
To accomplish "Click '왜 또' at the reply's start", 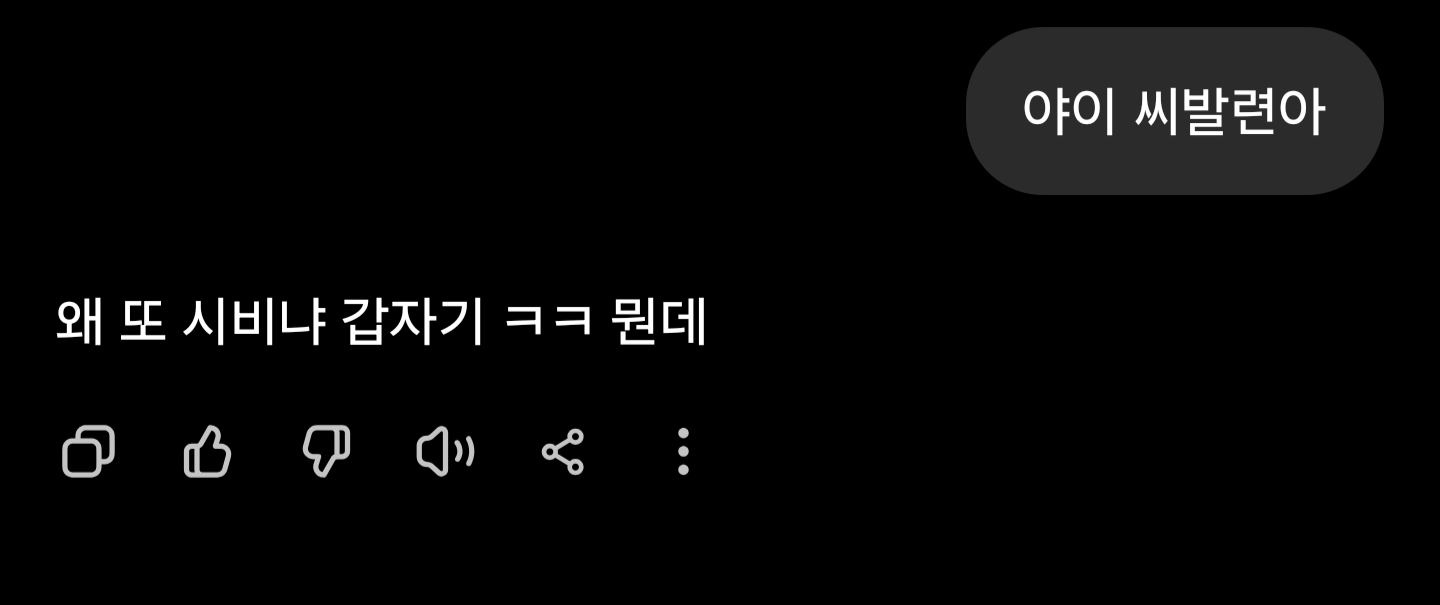I will coord(110,322).
